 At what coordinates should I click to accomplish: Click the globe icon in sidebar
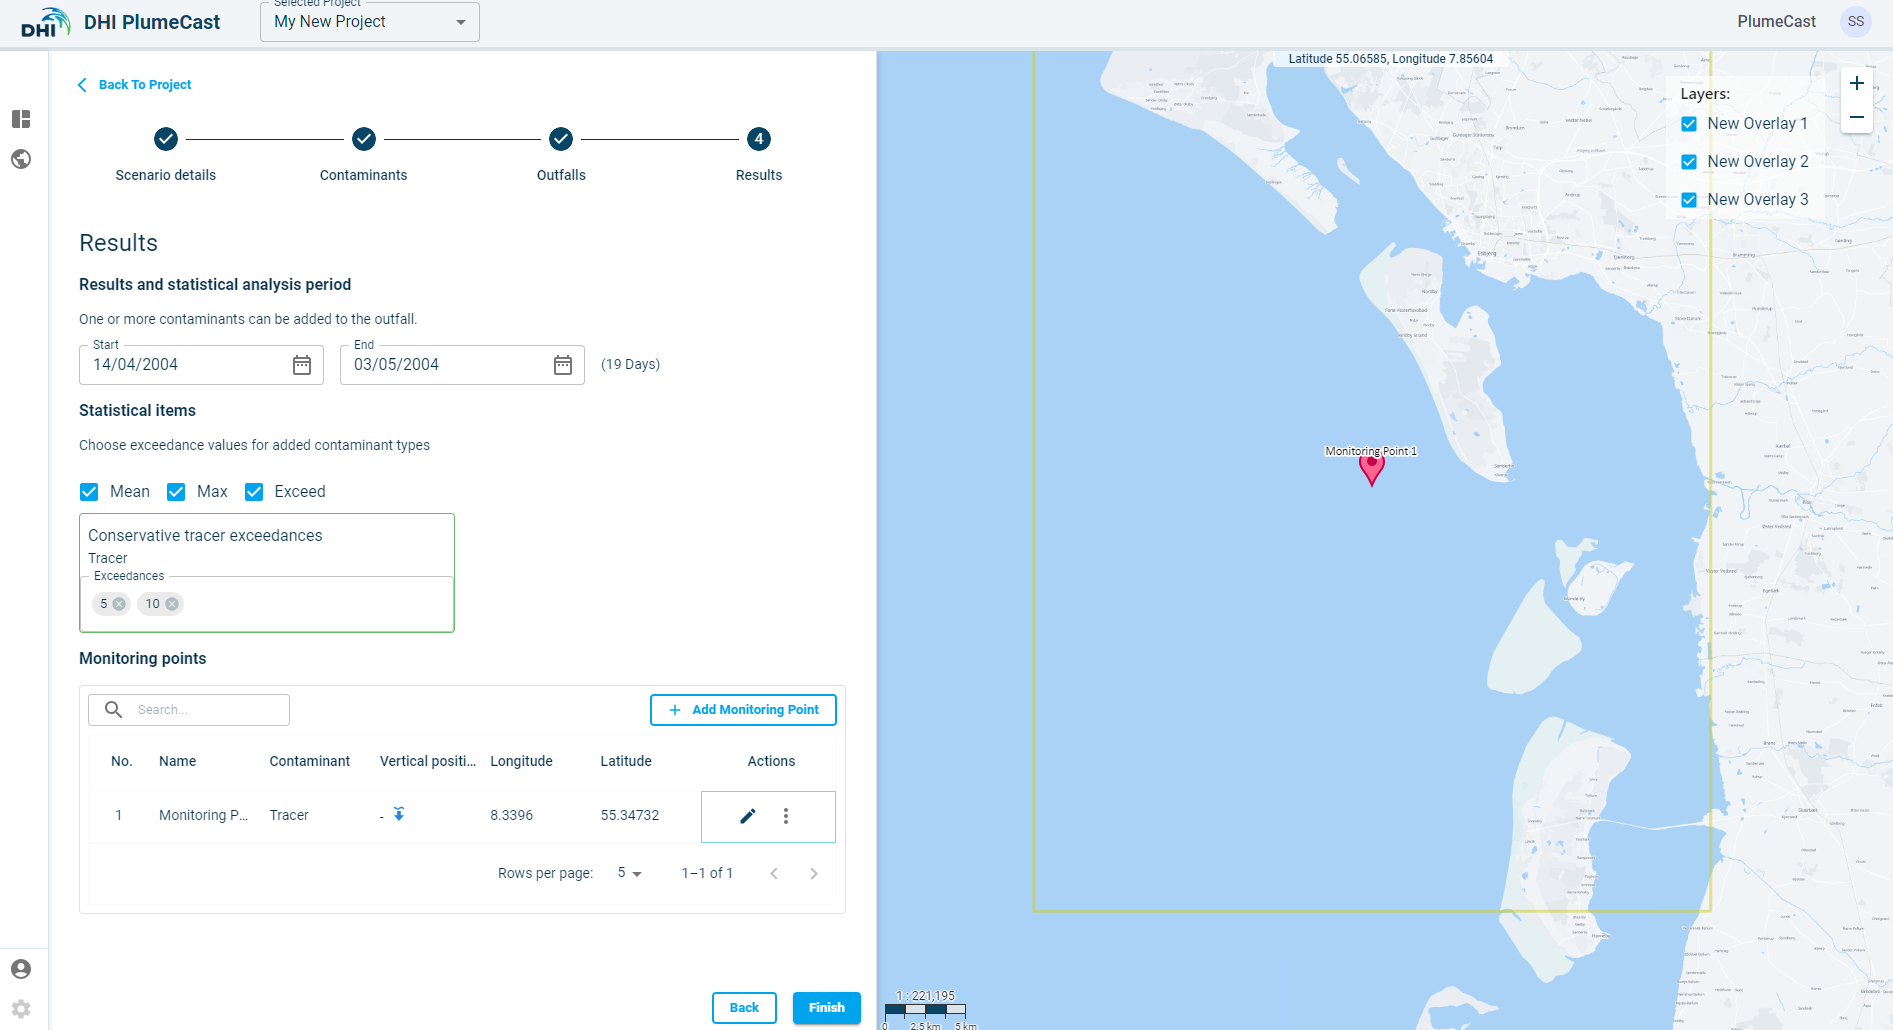[21, 159]
